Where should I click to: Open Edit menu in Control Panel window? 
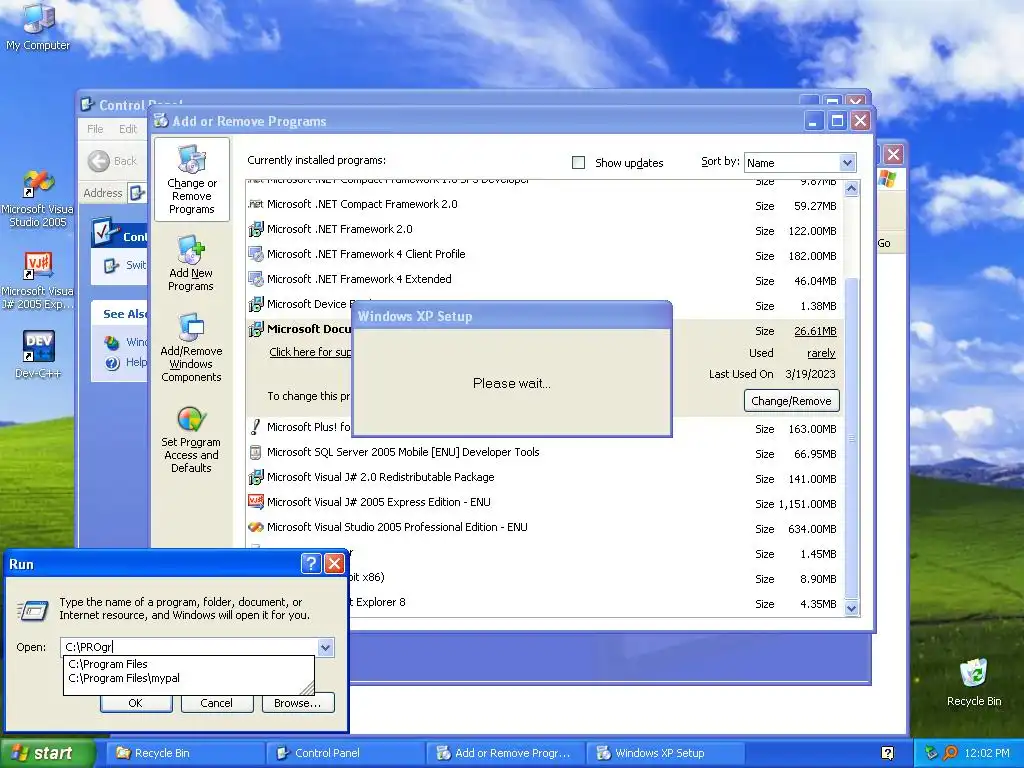[128, 129]
